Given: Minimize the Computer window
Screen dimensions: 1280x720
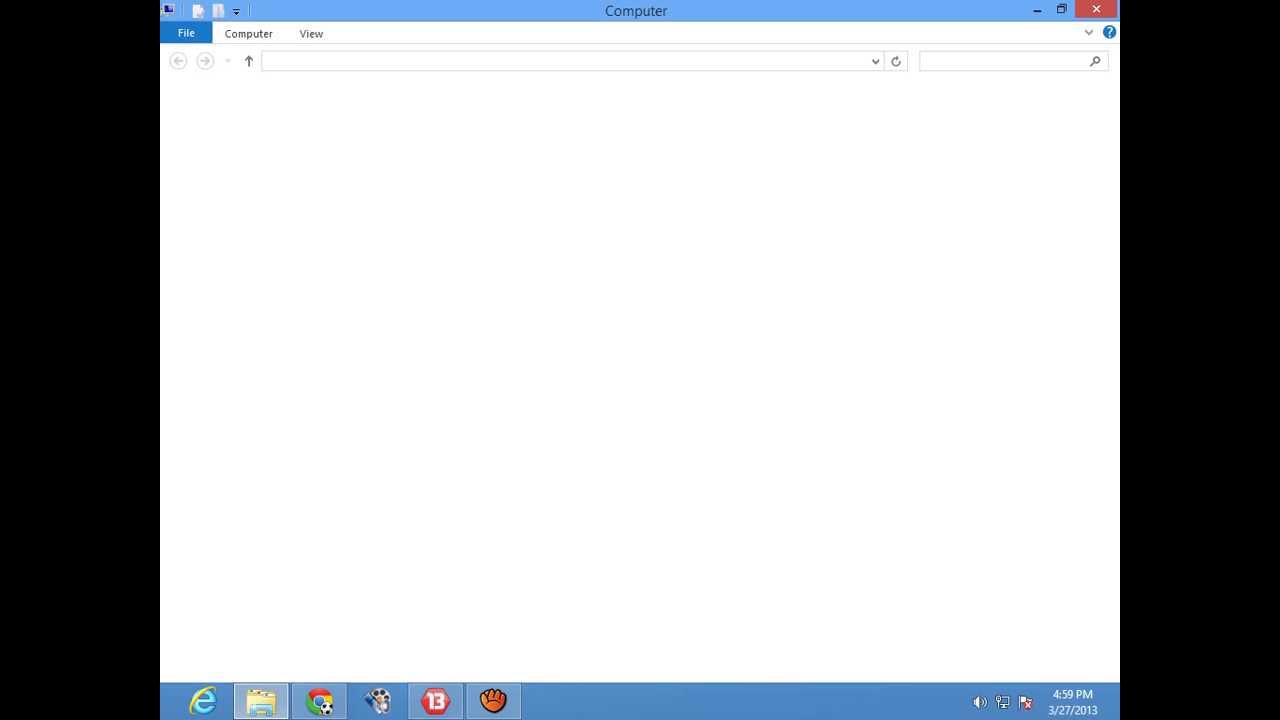Looking at the screenshot, I should click(1037, 10).
